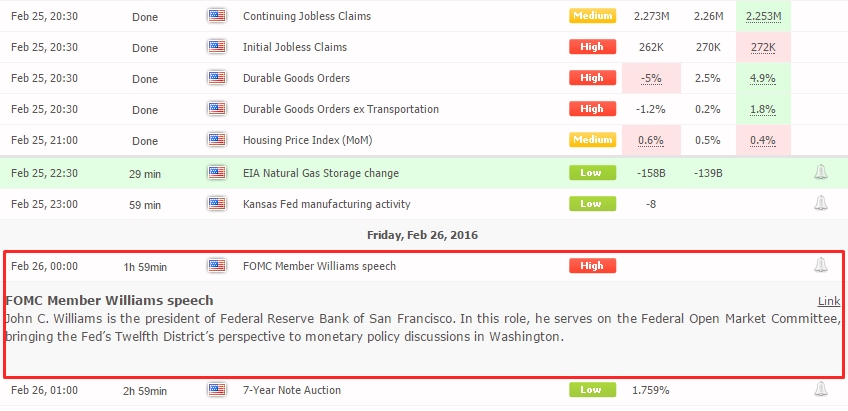Expand the Initial Jobless Claims event
The image size is (848, 411).
point(424,47)
